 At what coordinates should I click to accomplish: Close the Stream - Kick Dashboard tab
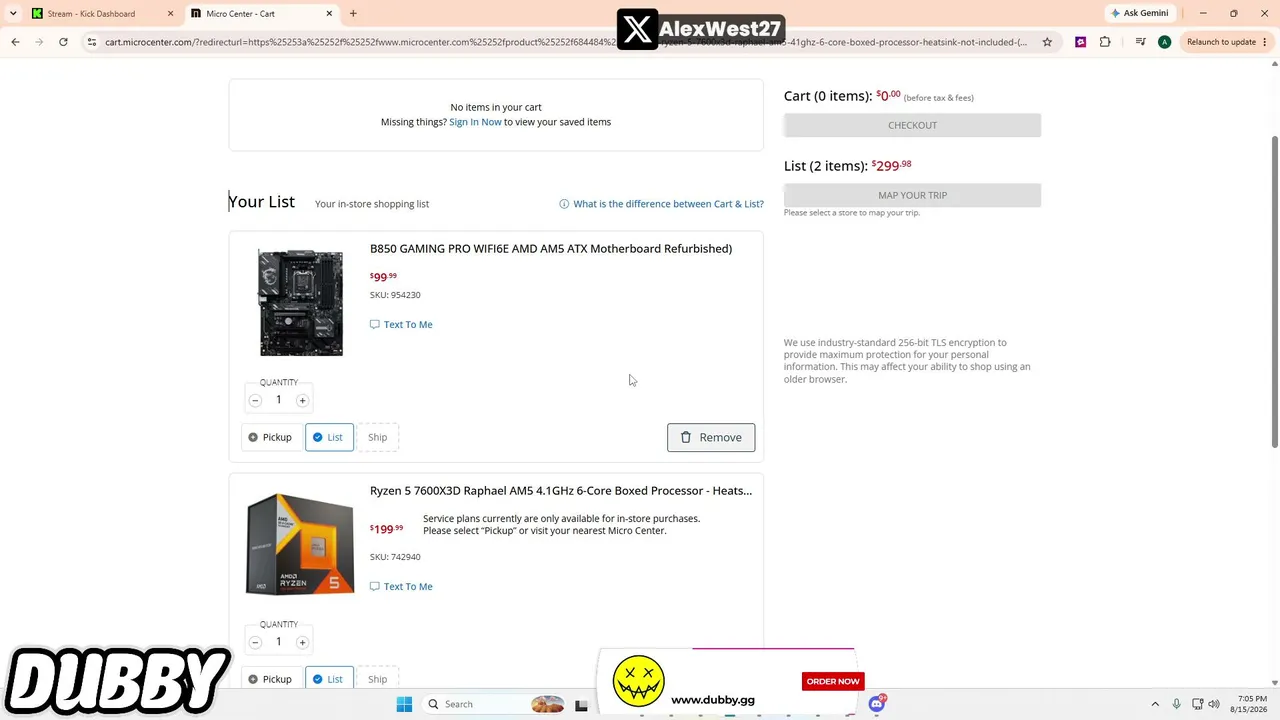point(170,14)
